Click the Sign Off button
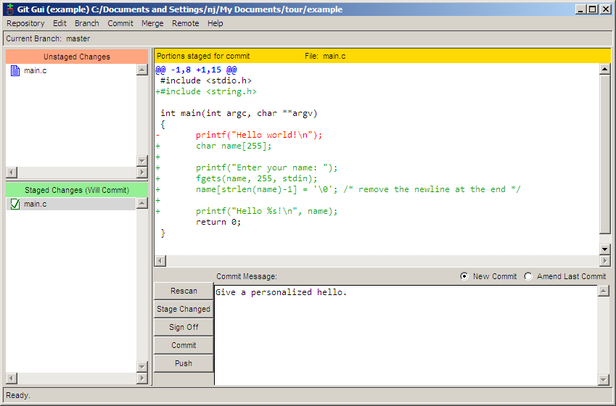Viewport: 616px width, 406px height. tap(183, 327)
